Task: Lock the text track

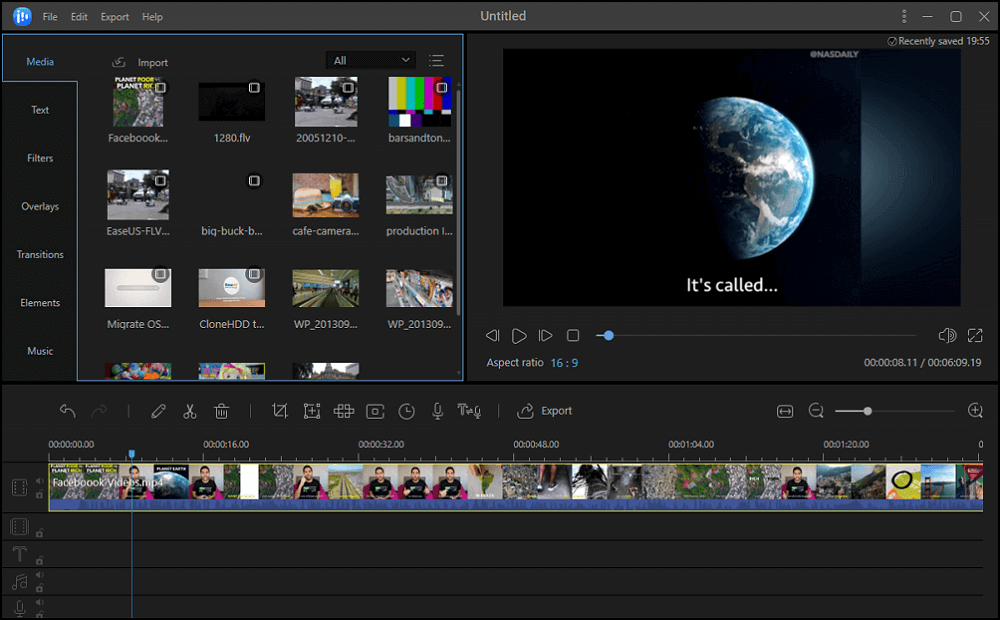Action: pos(40,561)
